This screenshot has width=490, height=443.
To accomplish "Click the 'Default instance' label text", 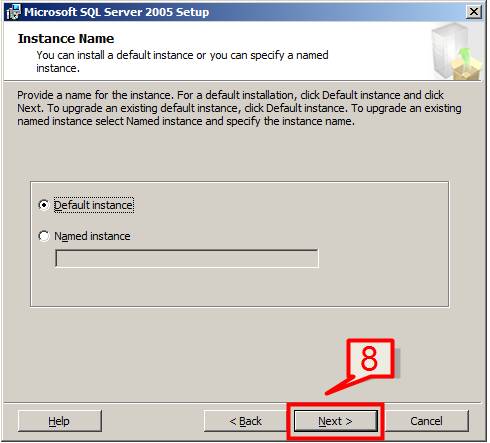I will pyautogui.click(x=94, y=205).
